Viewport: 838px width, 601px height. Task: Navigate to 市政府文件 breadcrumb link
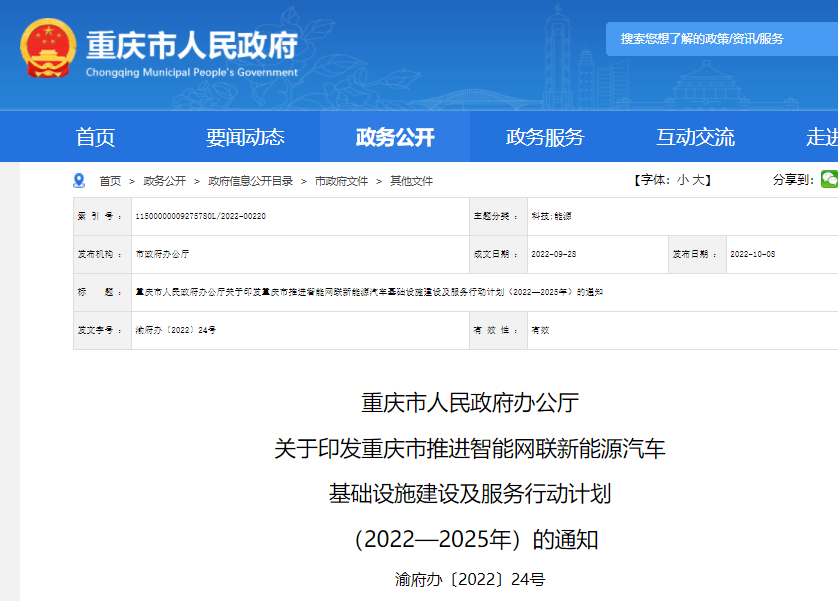tap(341, 181)
